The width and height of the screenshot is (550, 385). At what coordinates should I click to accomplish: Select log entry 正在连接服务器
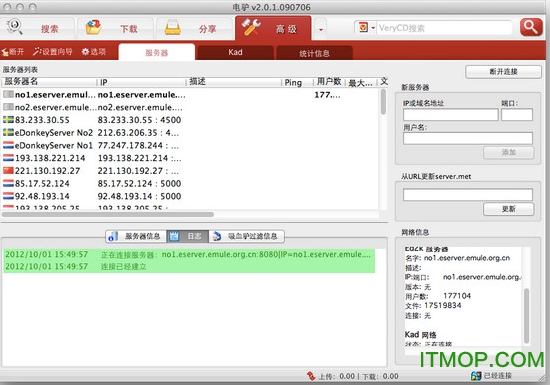[x=189, y=254]
